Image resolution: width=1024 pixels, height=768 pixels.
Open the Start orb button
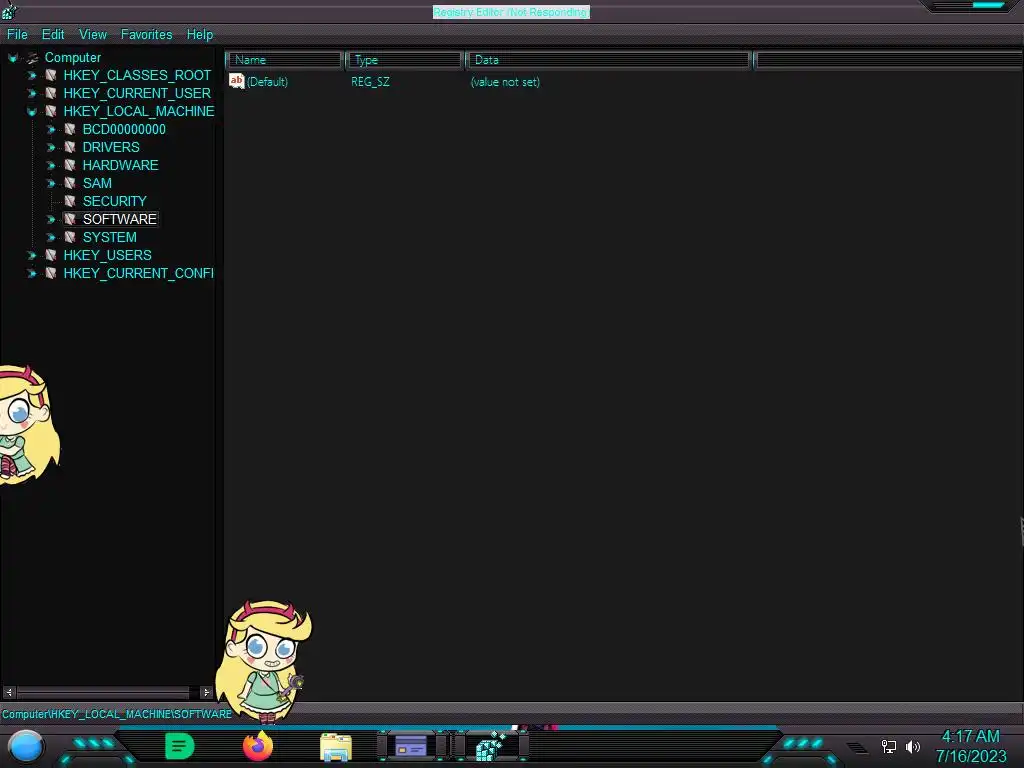click(26, 746)
